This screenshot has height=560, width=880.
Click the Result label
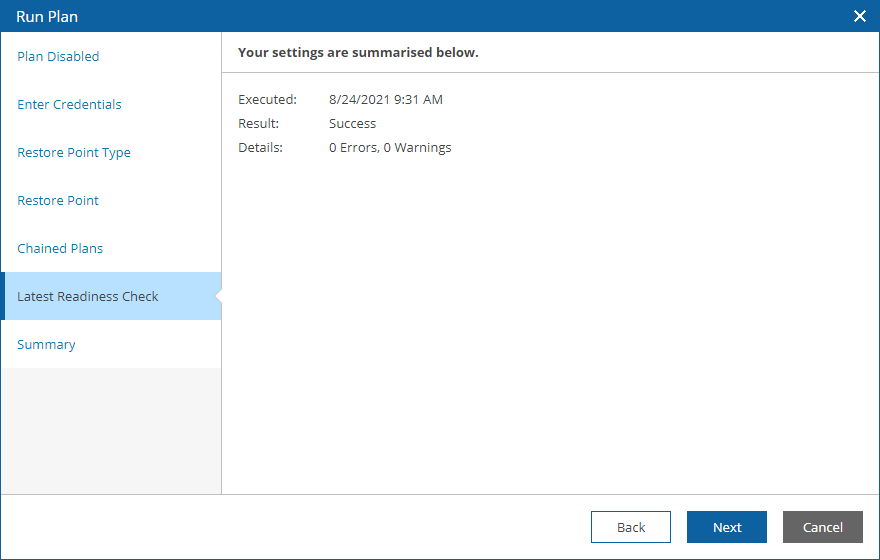click(258, 123)
